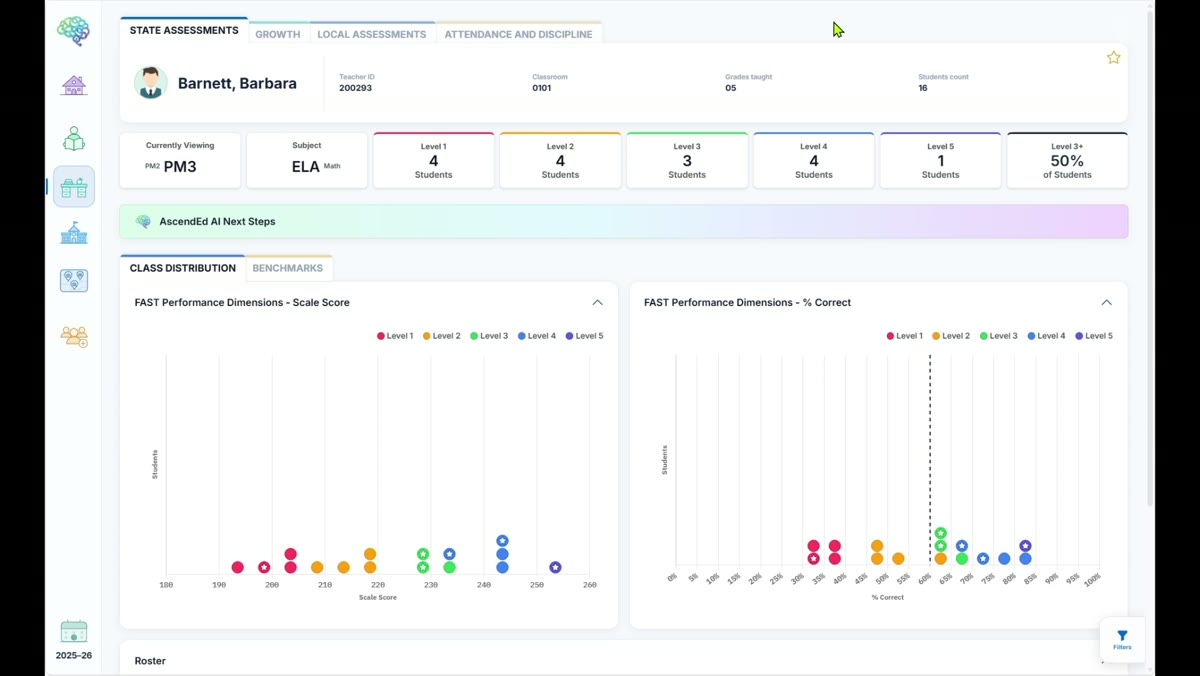1200x676 pixels.
Task: Switch to the Growth tab
Action: [278, 34]
